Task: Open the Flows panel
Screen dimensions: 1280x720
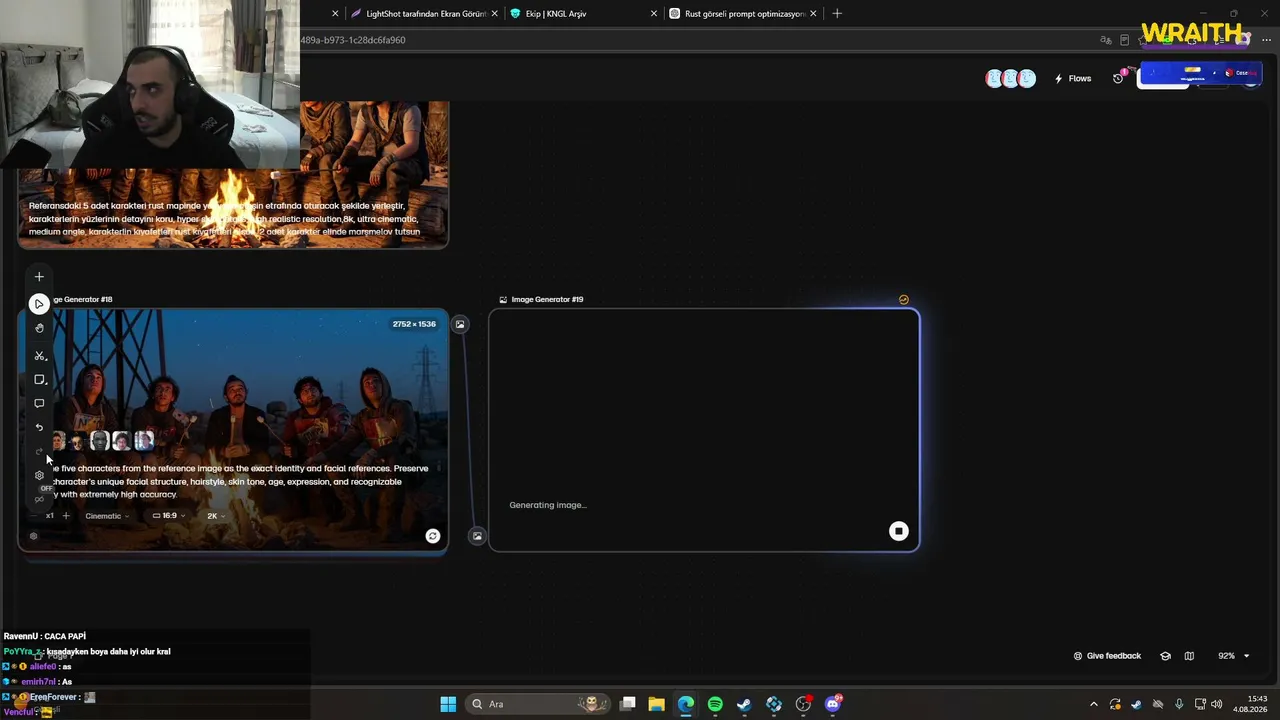Action: click(x=1073, y=78)
